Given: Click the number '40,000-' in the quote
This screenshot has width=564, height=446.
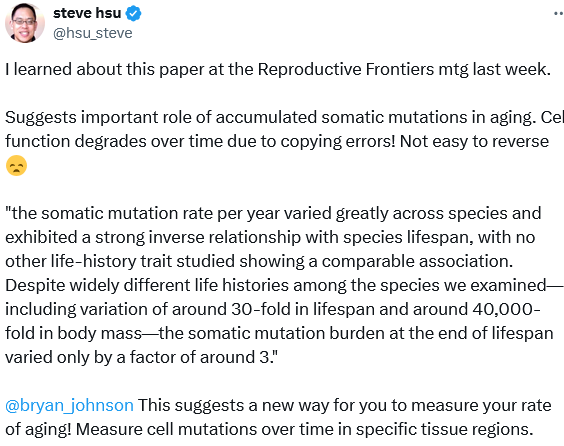Looking at the screenshot, I should click(506, 309).
